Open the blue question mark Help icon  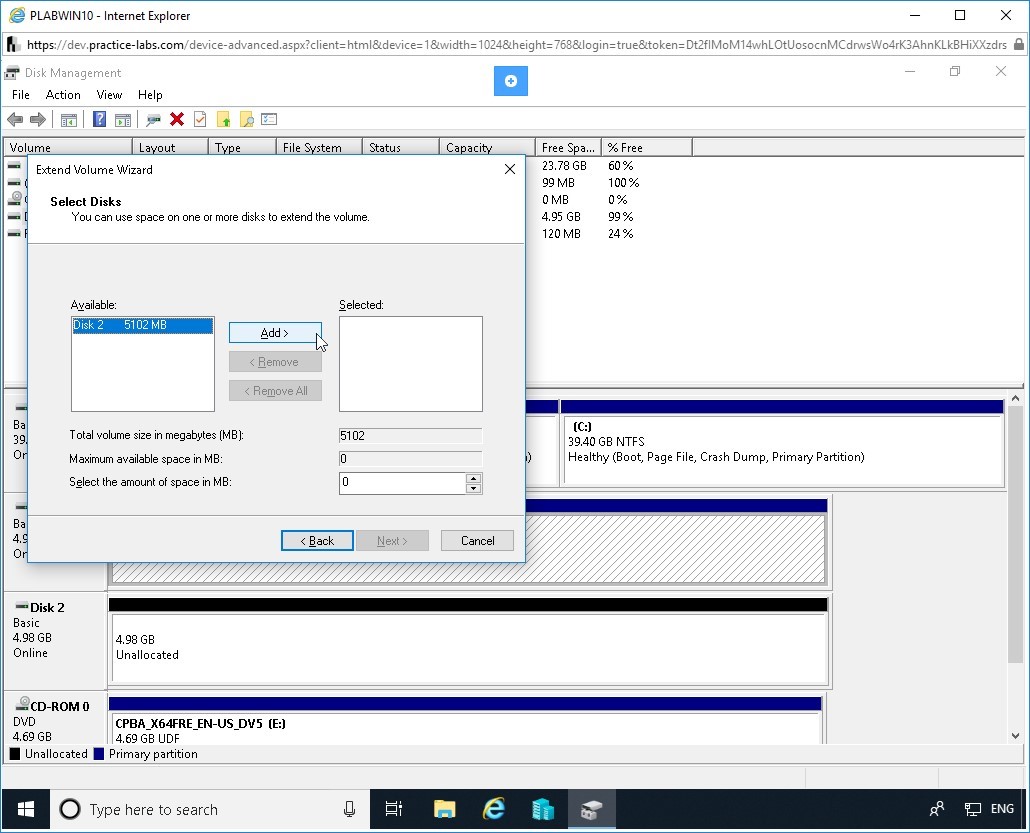point(99,119)
